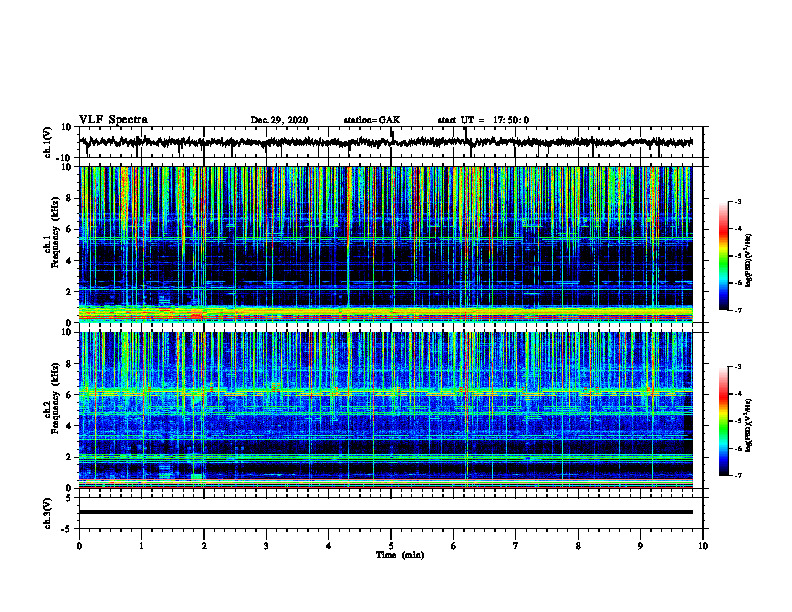Click the time axis tick label "4"
Viewport: 792px width, 612px height.
pos(329,546)
